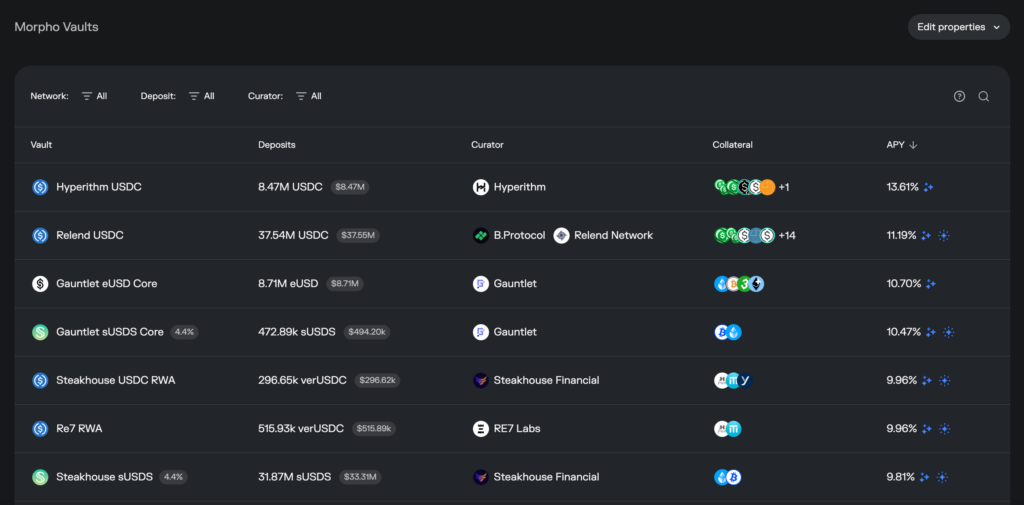Click the $37.55M deposit value badge
The width and height of the screenshot is (1024, 505).
[358, 235]
